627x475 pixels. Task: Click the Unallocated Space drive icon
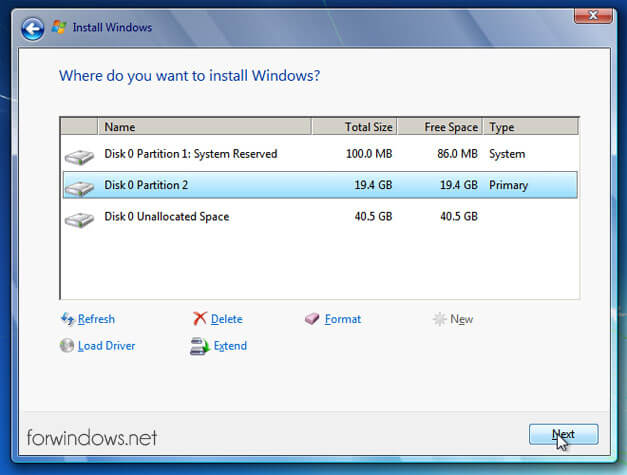(79, 218)
